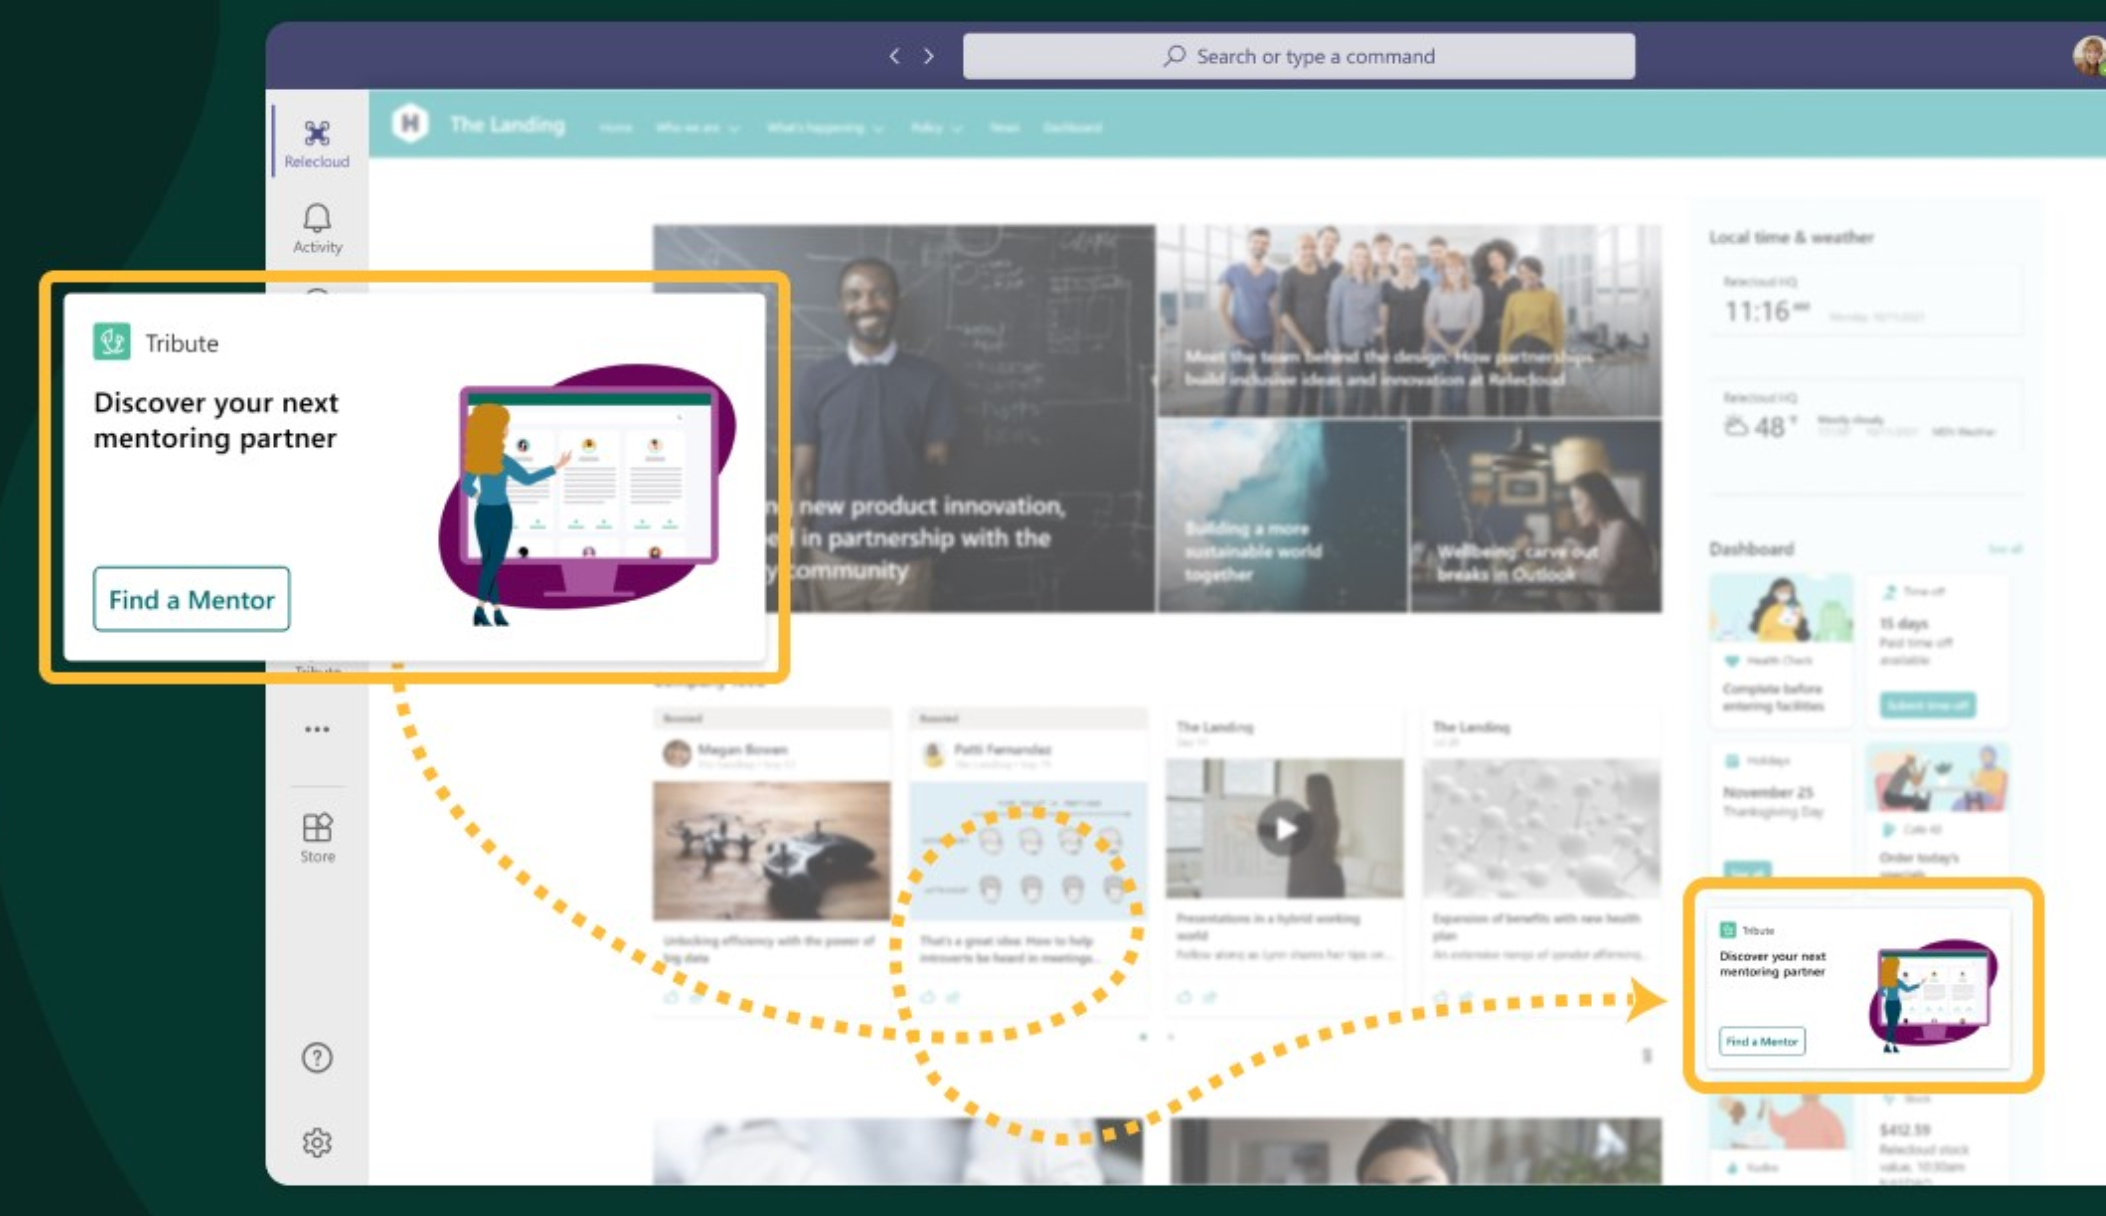Image resolution: width=2106 pixels, height=1216 pixels.
Task: Click the large Find a Mentor button
Action: pos(191,599)
